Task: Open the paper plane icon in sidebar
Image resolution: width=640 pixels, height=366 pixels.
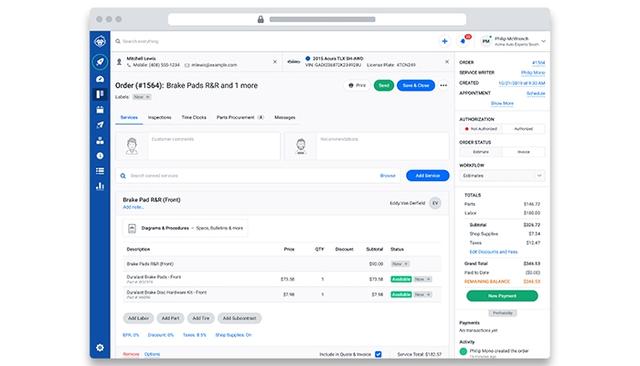Action: click(100, 125)
